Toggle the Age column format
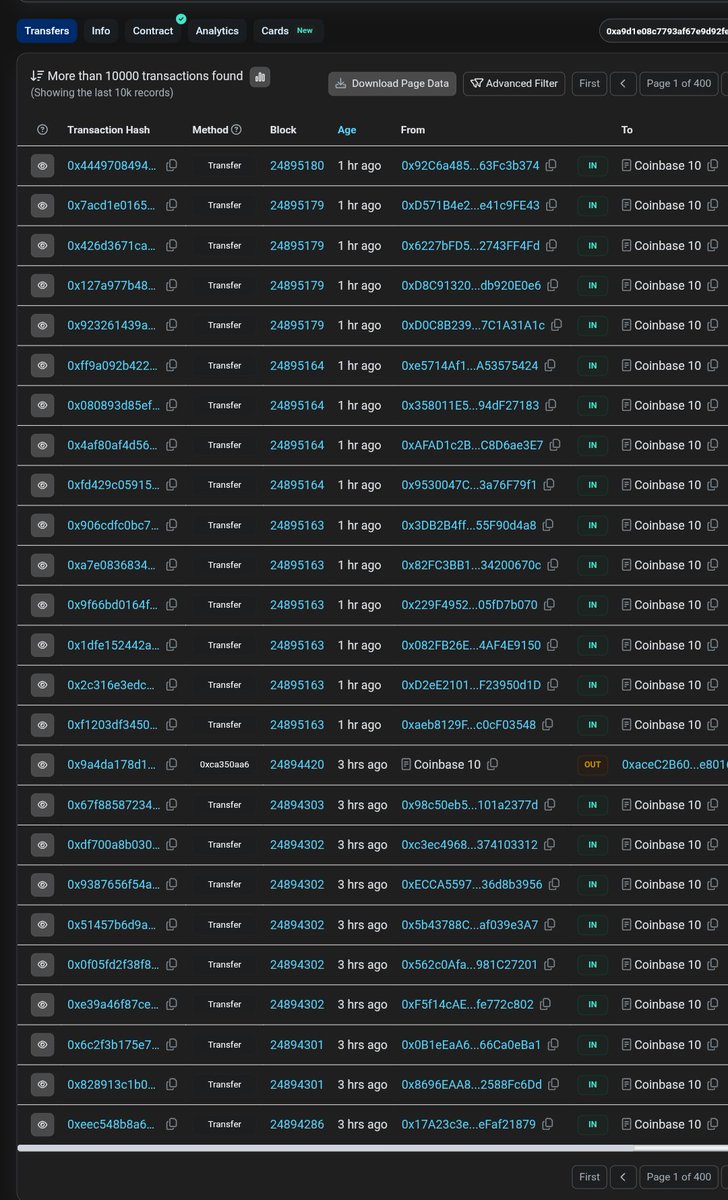728x1200 pixels. 347,130
